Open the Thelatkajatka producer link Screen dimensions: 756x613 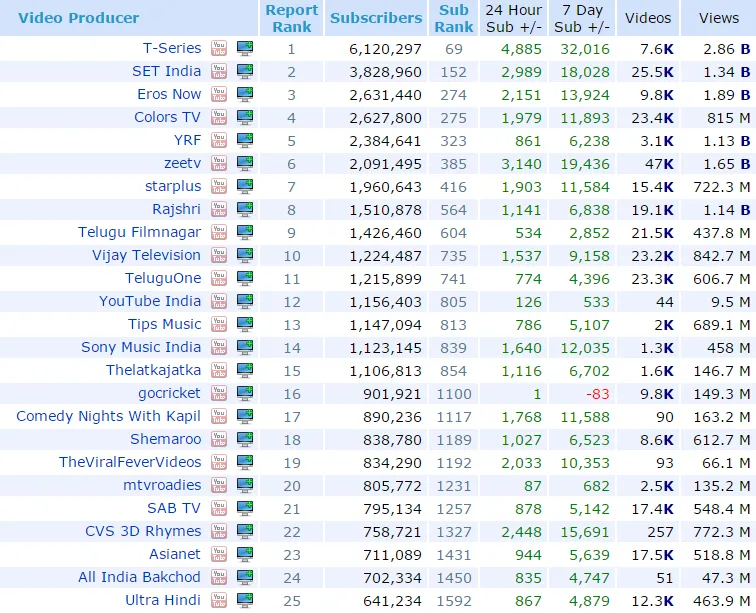point(153,370)
